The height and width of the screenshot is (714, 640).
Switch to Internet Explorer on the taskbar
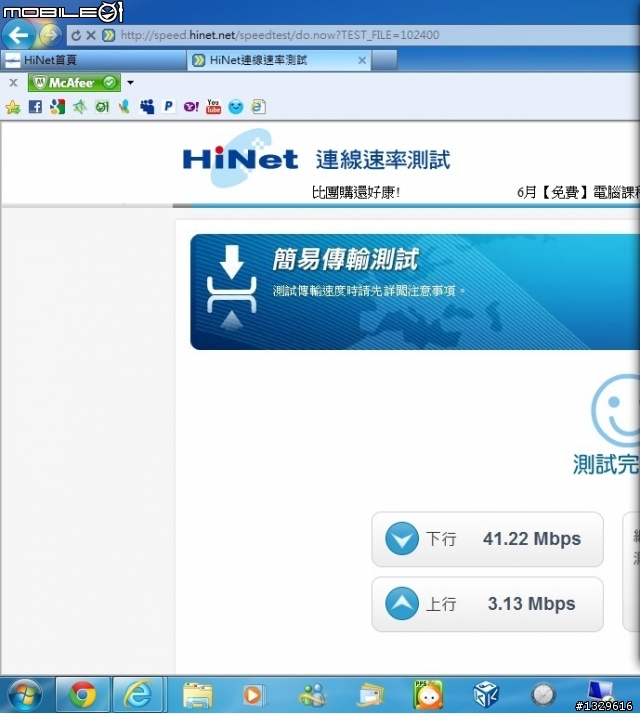coord(138,695)
